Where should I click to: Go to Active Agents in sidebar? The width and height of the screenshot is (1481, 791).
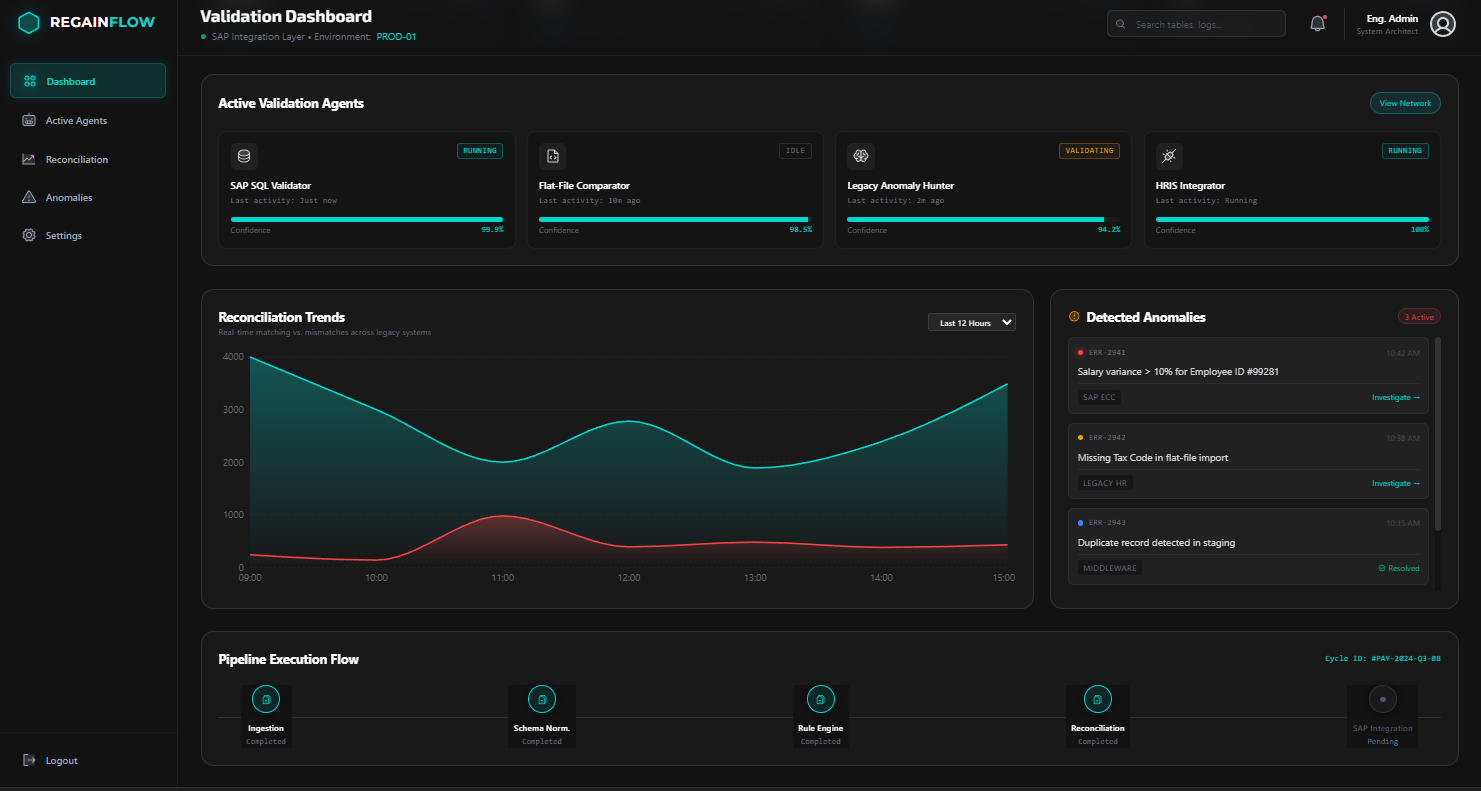coord(76,121)
